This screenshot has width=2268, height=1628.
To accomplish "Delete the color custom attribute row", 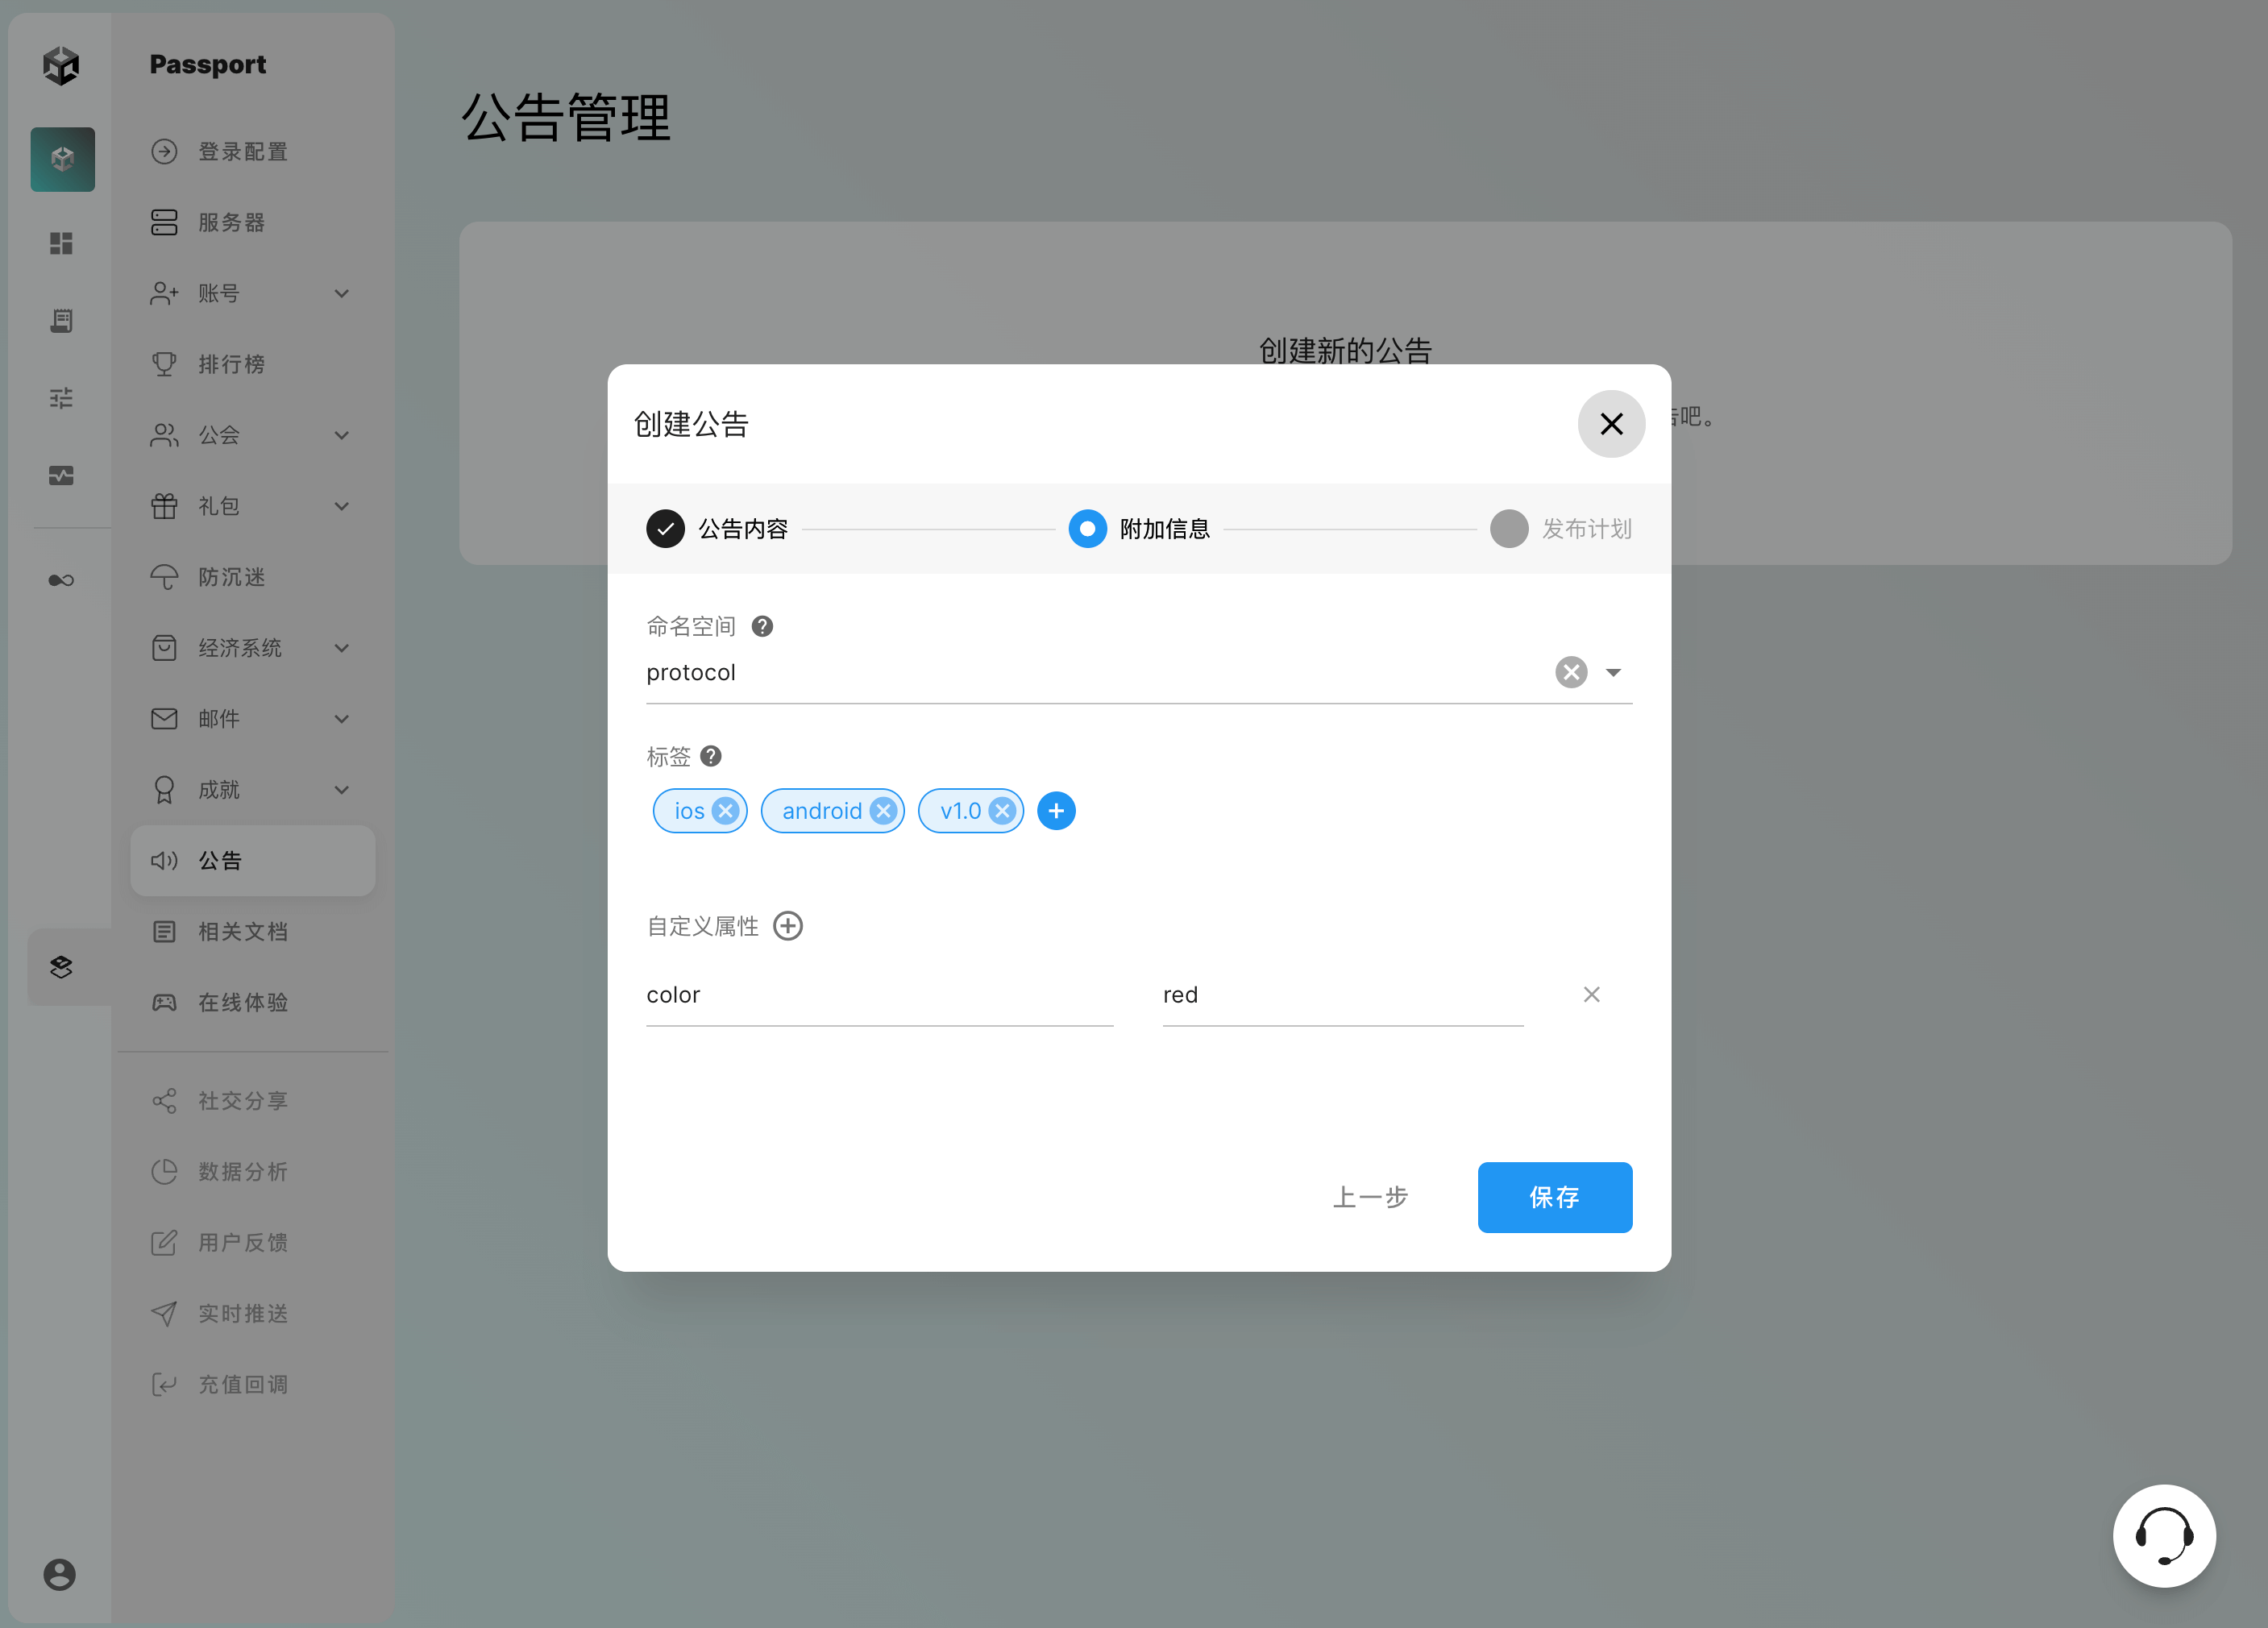I will pyautogui.click(x=1591, y=994).
